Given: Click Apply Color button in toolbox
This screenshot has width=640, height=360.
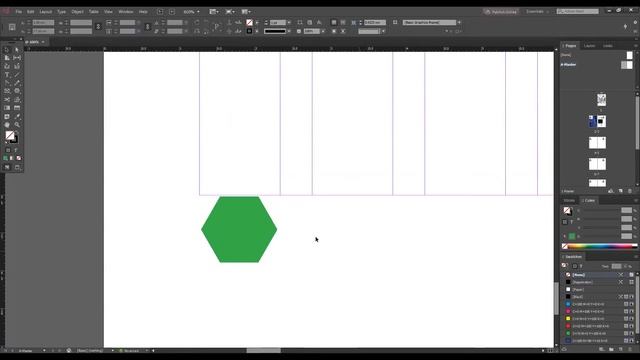Looking at the screenshot, I should point(5,158).
